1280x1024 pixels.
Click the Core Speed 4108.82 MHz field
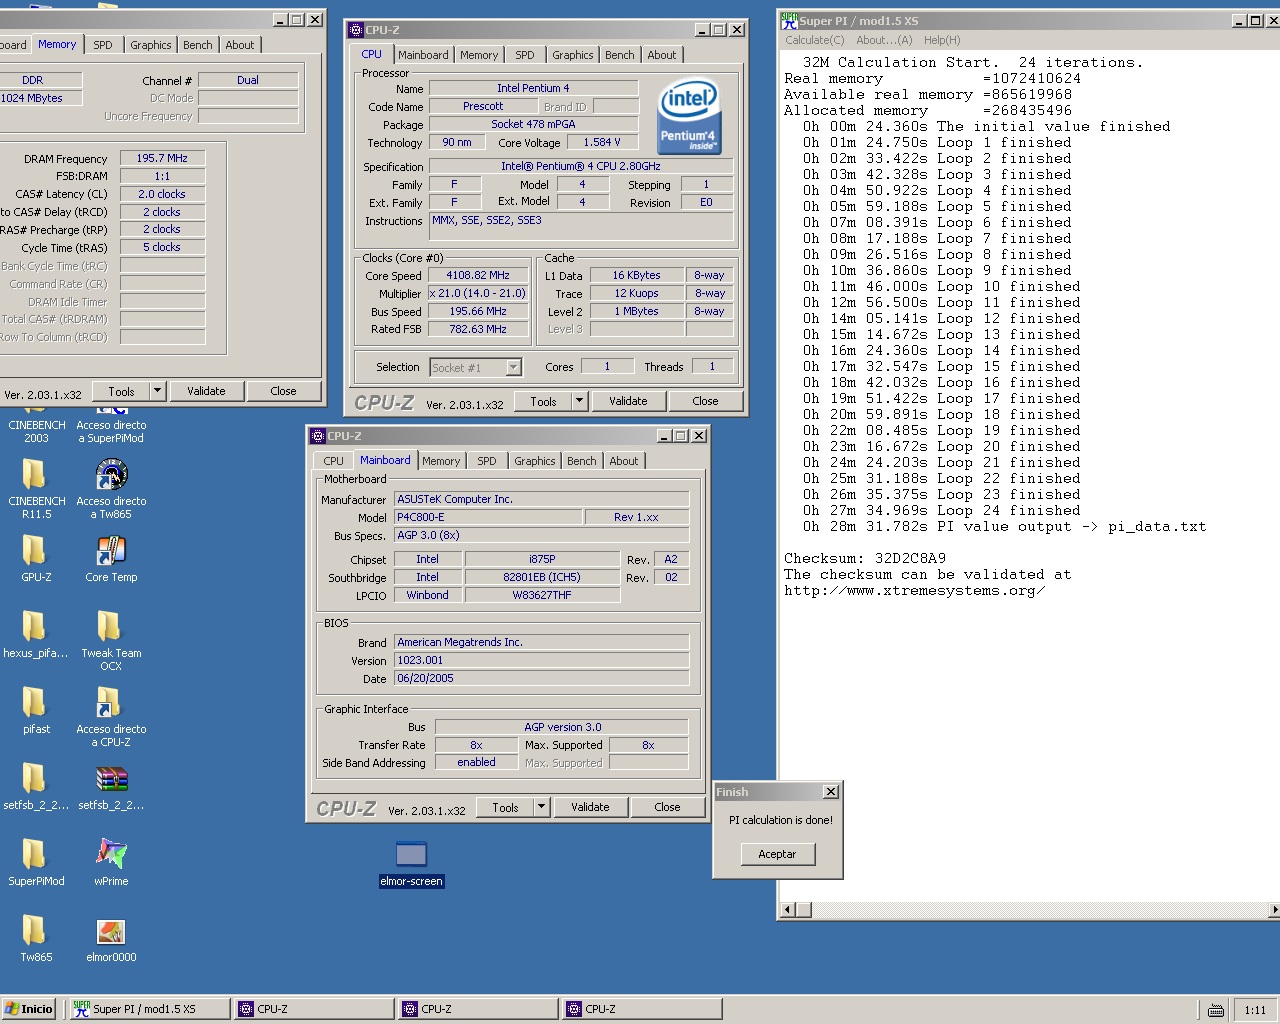pyautogui.click(x=478, y=275)
